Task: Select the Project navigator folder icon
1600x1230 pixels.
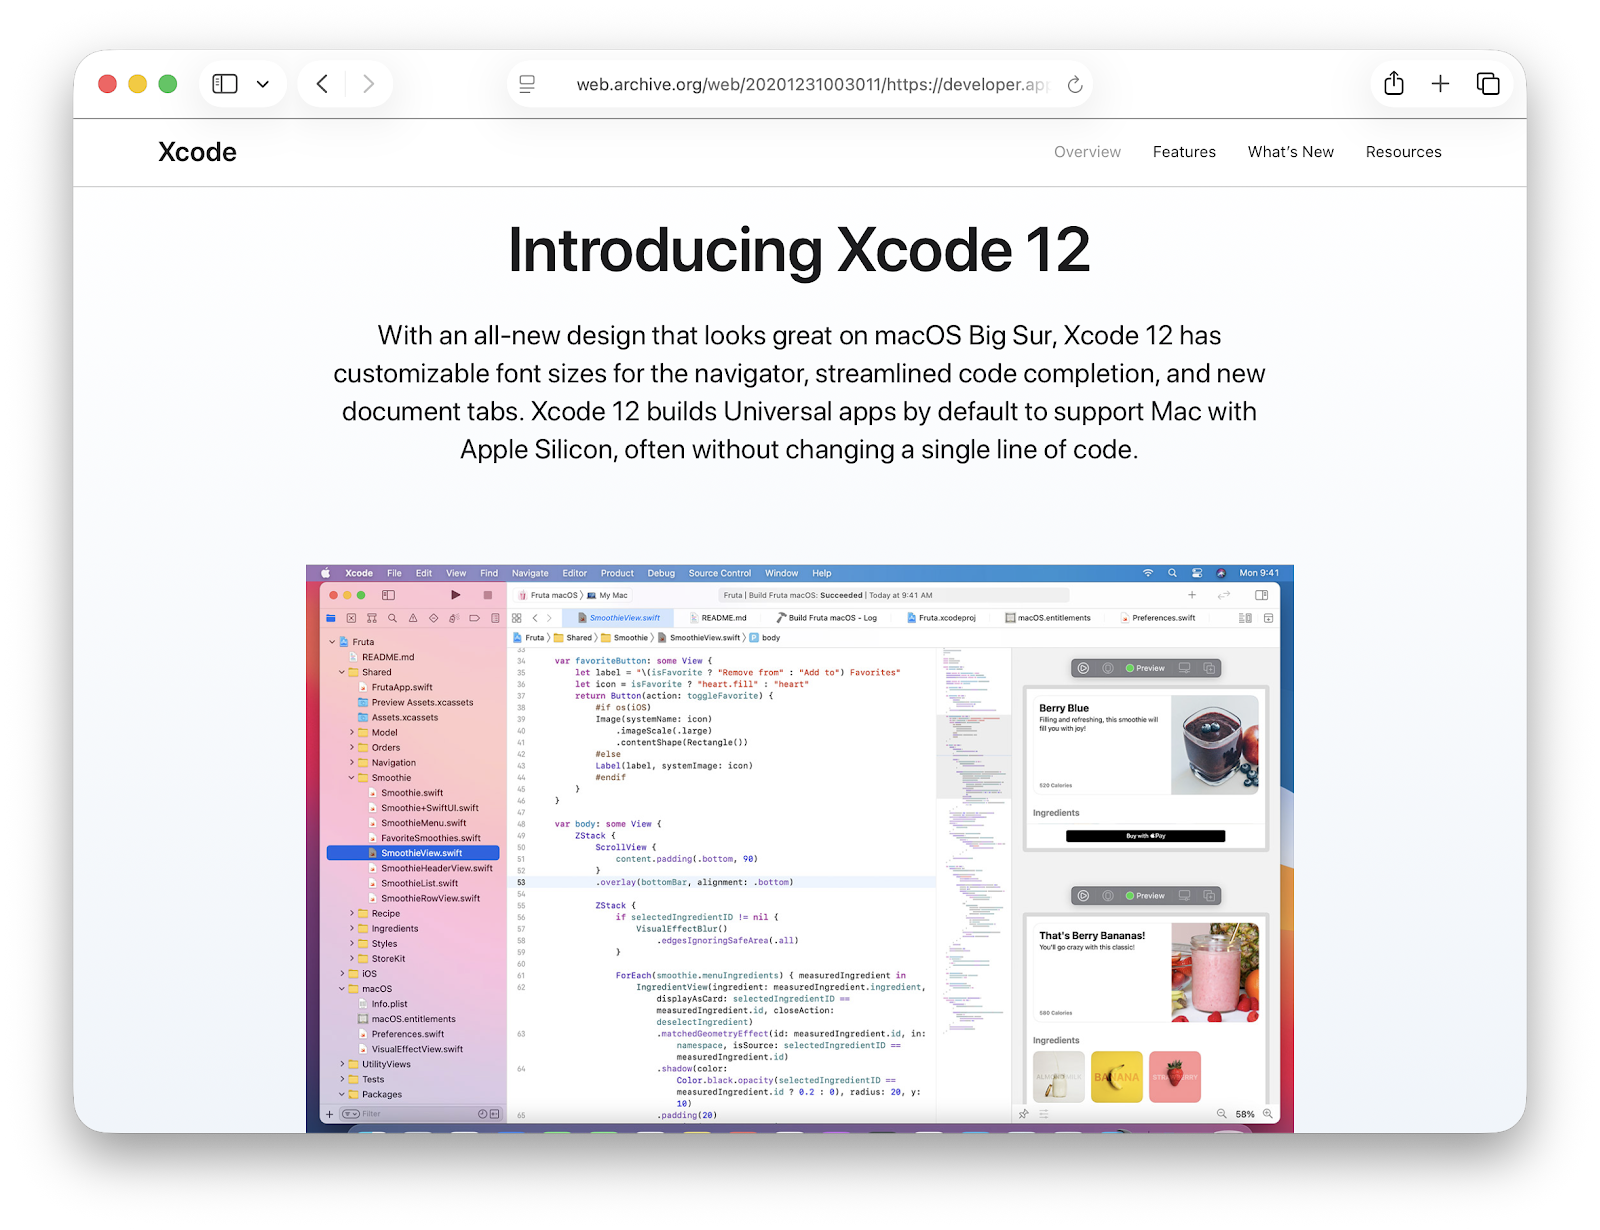Action: tap(331, 618)
